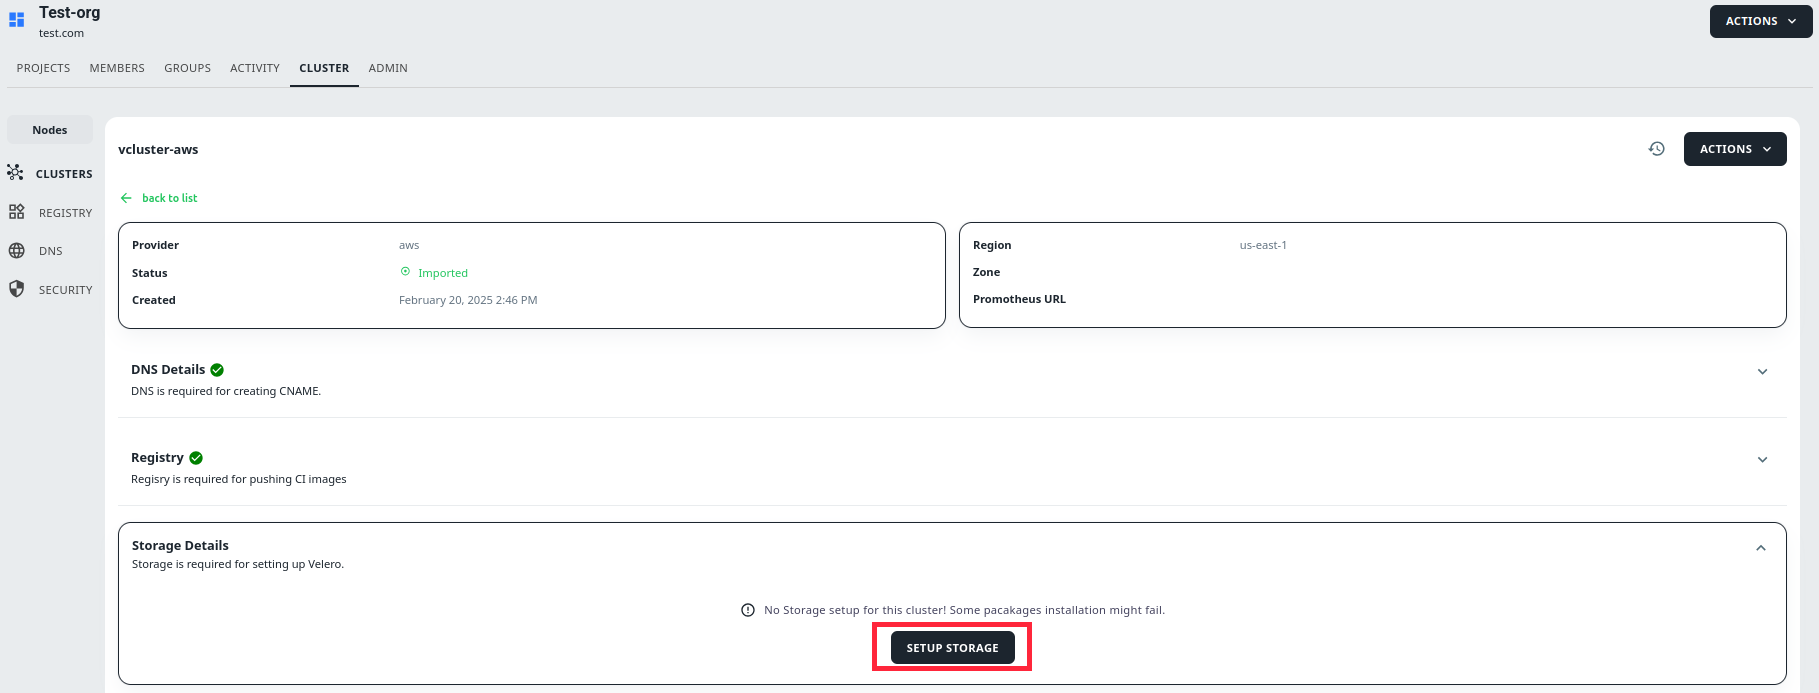The image size is (1819, 693).
Task: Click the Promotheus URL label
Action: click(x=1019, y=299)
